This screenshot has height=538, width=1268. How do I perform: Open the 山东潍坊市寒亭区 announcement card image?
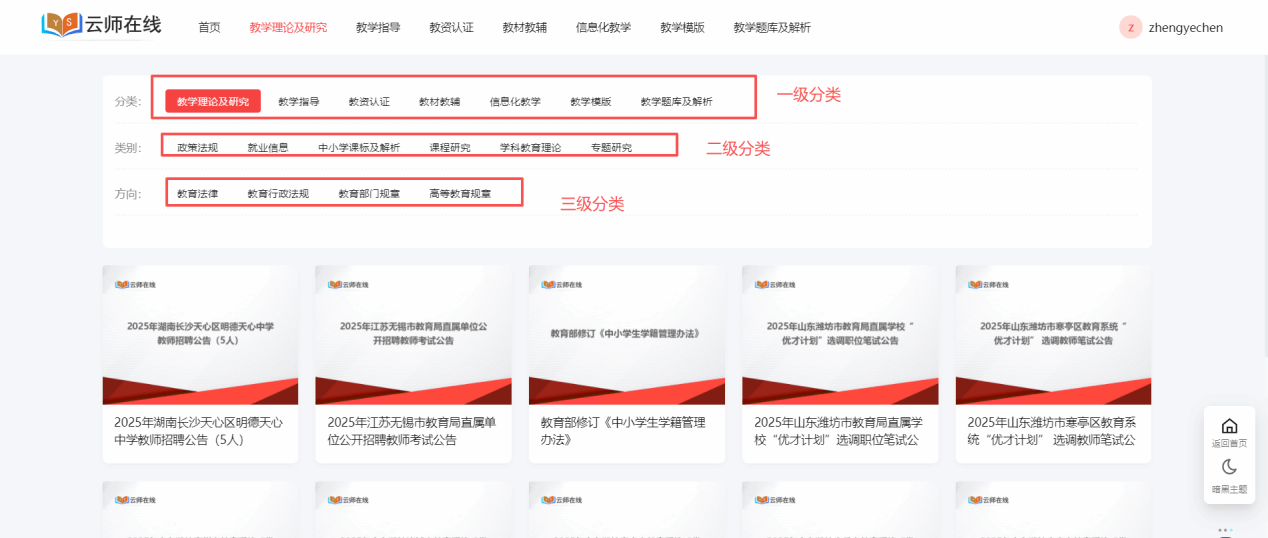point(1052,335)
